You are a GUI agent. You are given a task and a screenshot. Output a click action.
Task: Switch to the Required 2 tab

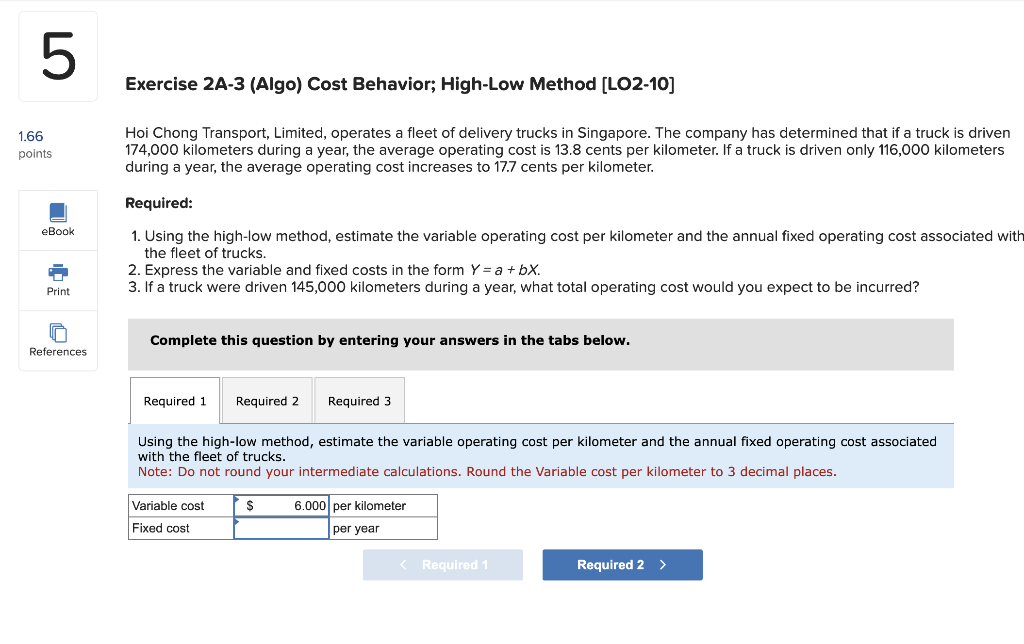[x=266, y=400]
